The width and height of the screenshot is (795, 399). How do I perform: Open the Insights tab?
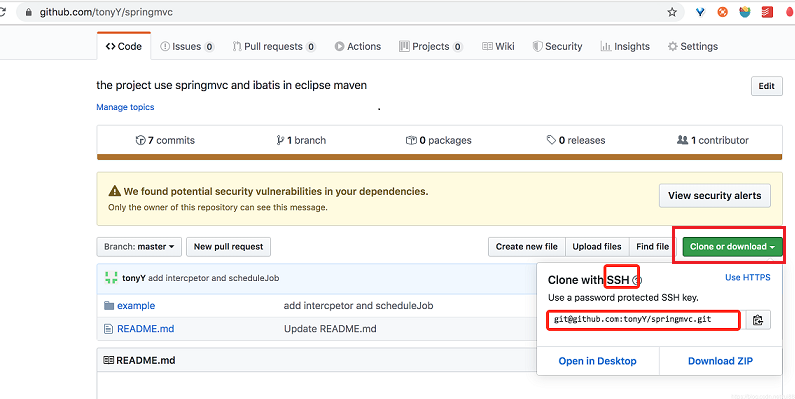tap(625, 46)
